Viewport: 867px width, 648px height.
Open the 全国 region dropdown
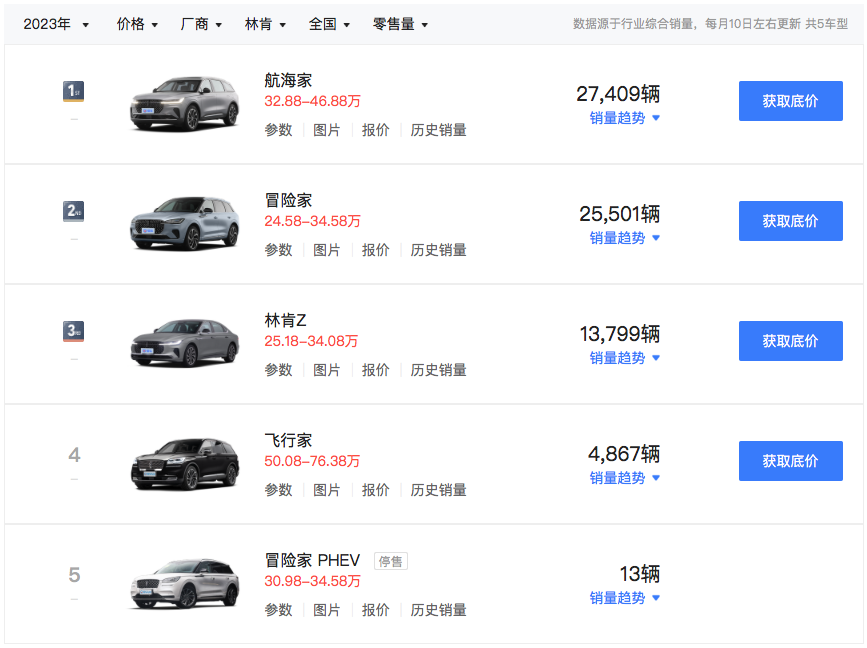pyautogui.click(x=329, y=24)
